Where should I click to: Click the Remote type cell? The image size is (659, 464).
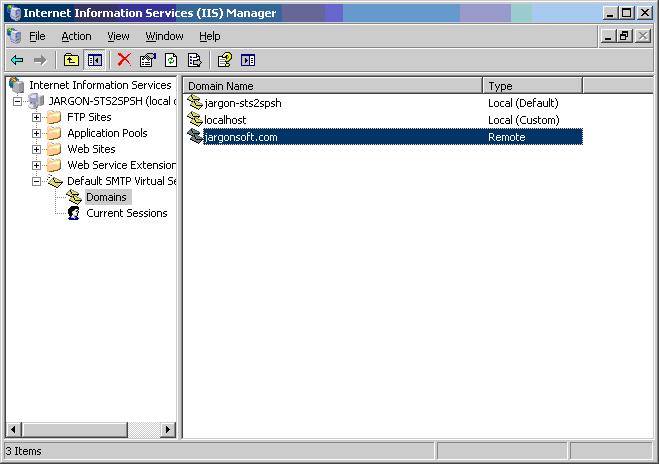[x=506, y=137]
